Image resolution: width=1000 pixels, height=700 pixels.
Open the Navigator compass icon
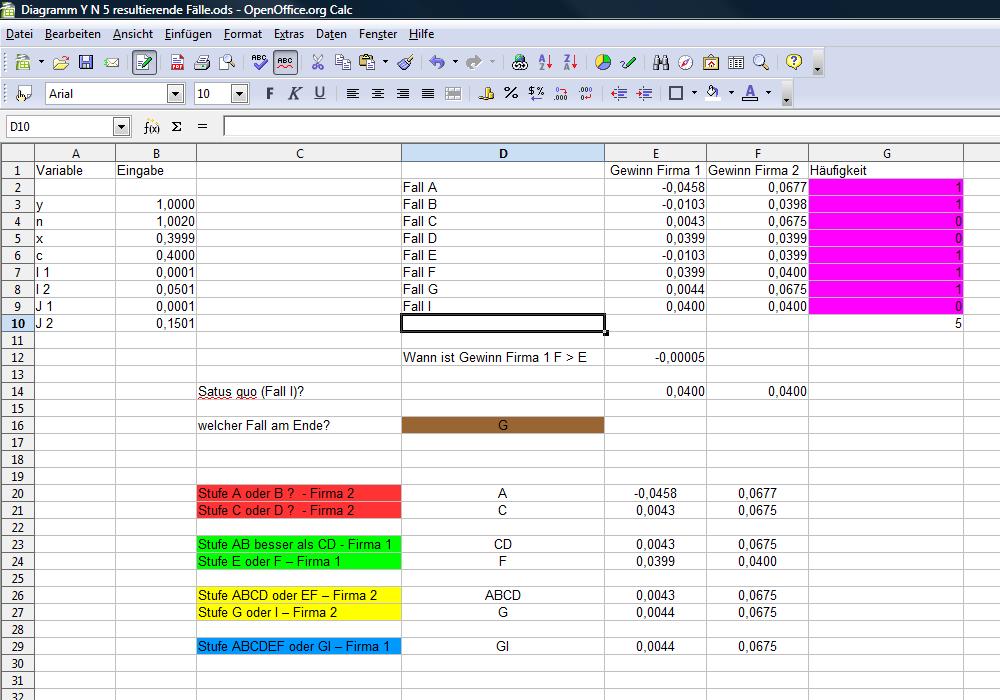(685, 62)
